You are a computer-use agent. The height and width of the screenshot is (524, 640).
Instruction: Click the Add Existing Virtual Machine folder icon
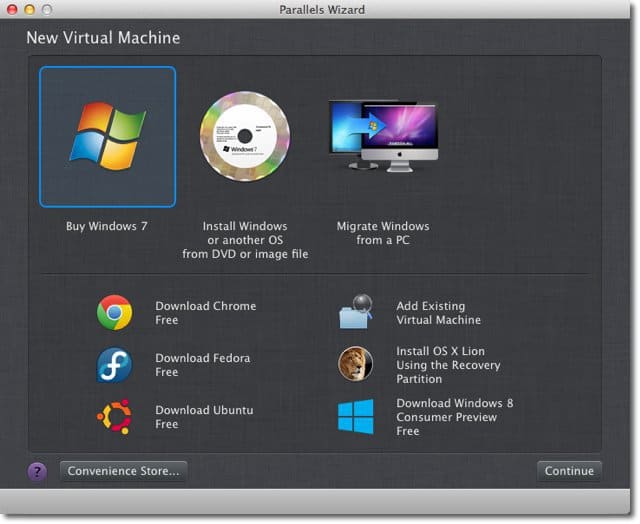tap(356, 312)
